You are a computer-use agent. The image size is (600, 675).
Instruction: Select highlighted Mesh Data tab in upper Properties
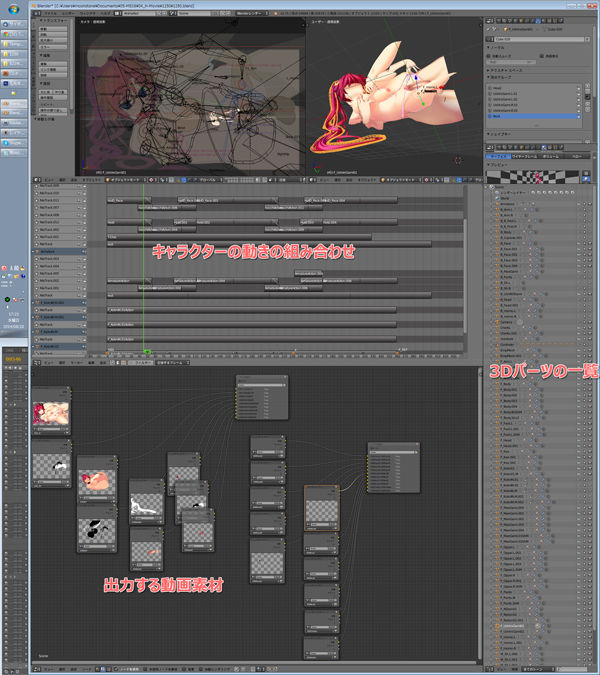538,21
